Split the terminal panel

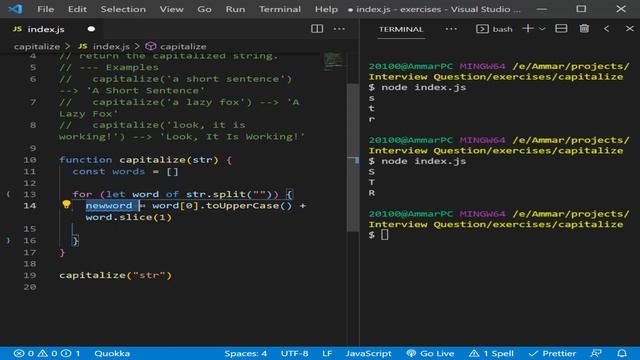click(561, 29)
